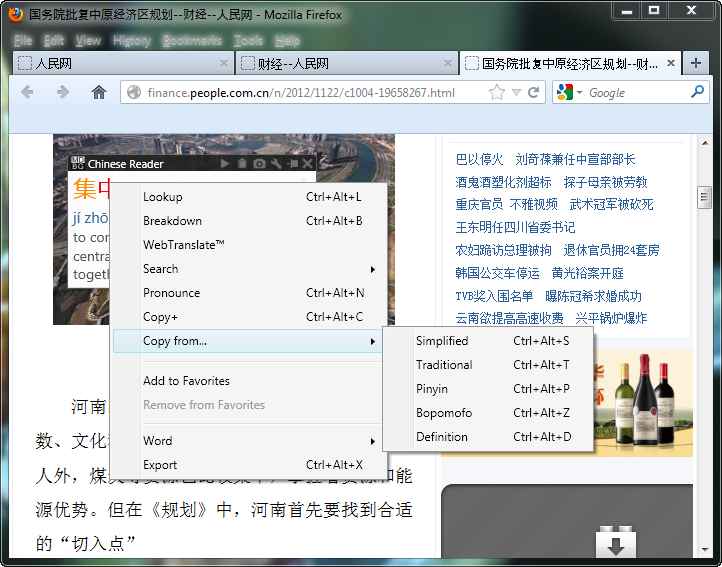Choose Pronounce menu entry
The width and height of the screenshot is (722, 567).
(248, 293)
